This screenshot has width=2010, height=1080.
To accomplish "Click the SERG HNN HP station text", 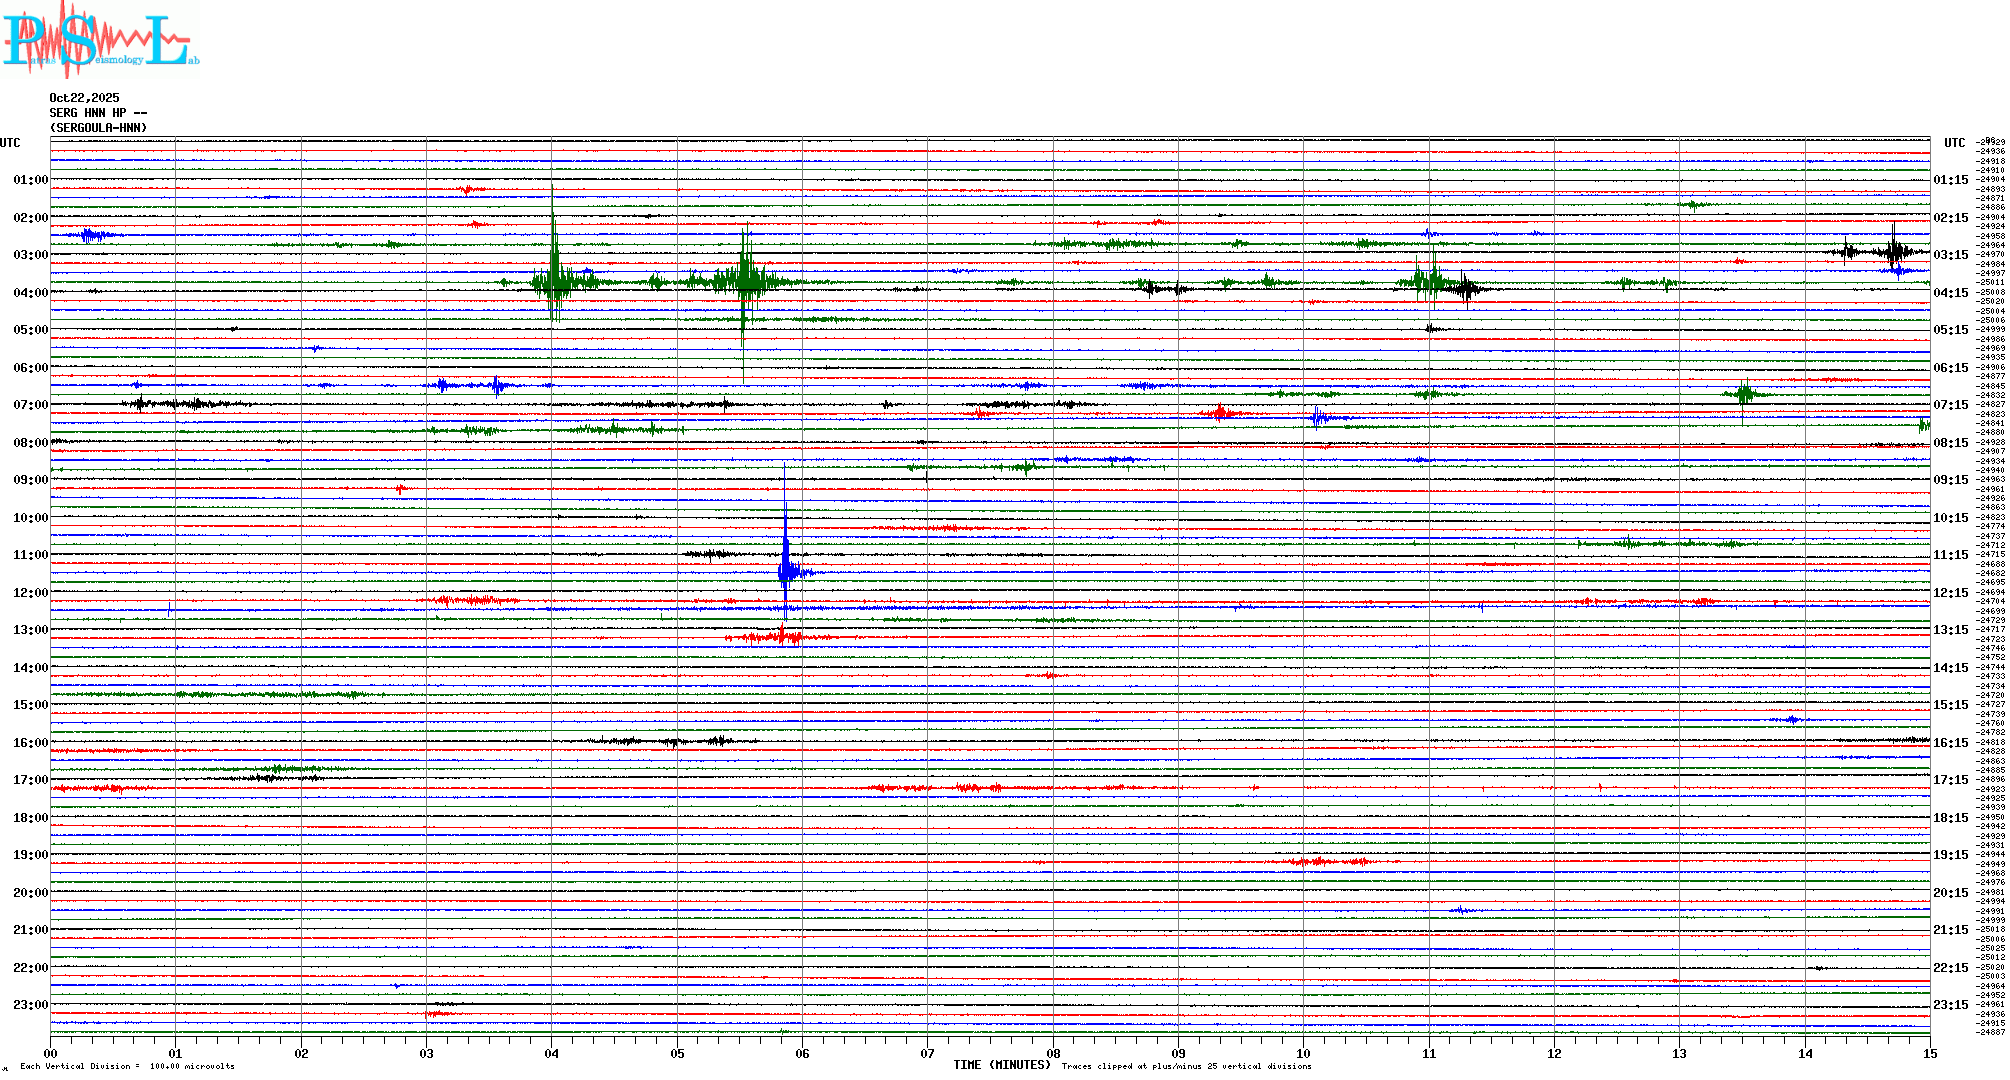I will (98, 113).
